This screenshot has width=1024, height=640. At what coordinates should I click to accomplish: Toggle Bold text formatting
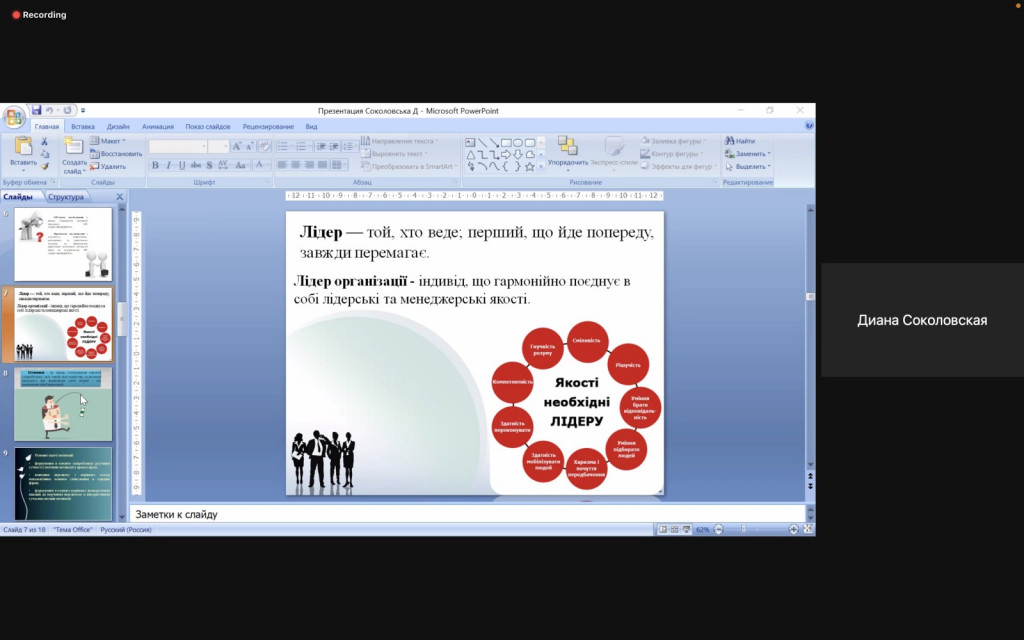155,165
